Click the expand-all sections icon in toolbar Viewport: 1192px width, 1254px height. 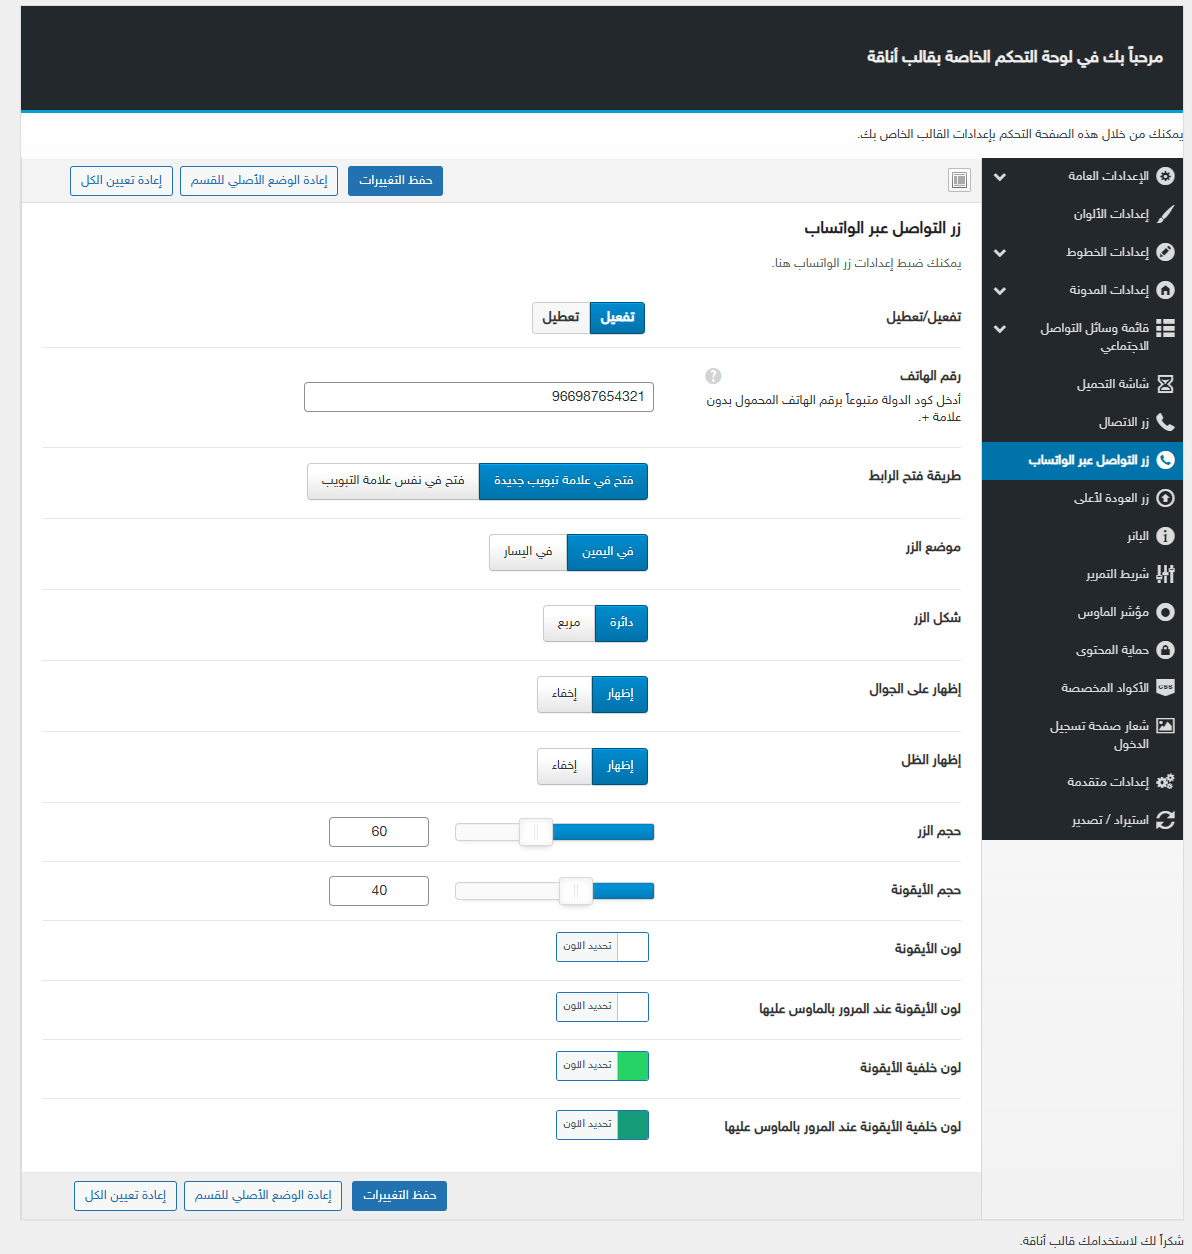click(x=959, y=180)
